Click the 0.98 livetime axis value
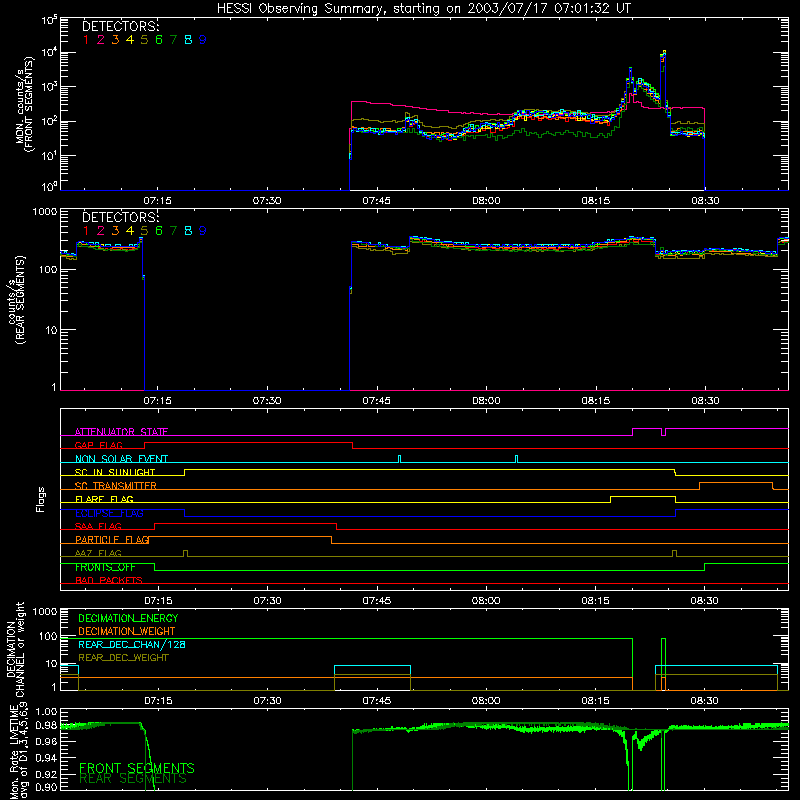The image size is (800, 800). coord(47,726)
